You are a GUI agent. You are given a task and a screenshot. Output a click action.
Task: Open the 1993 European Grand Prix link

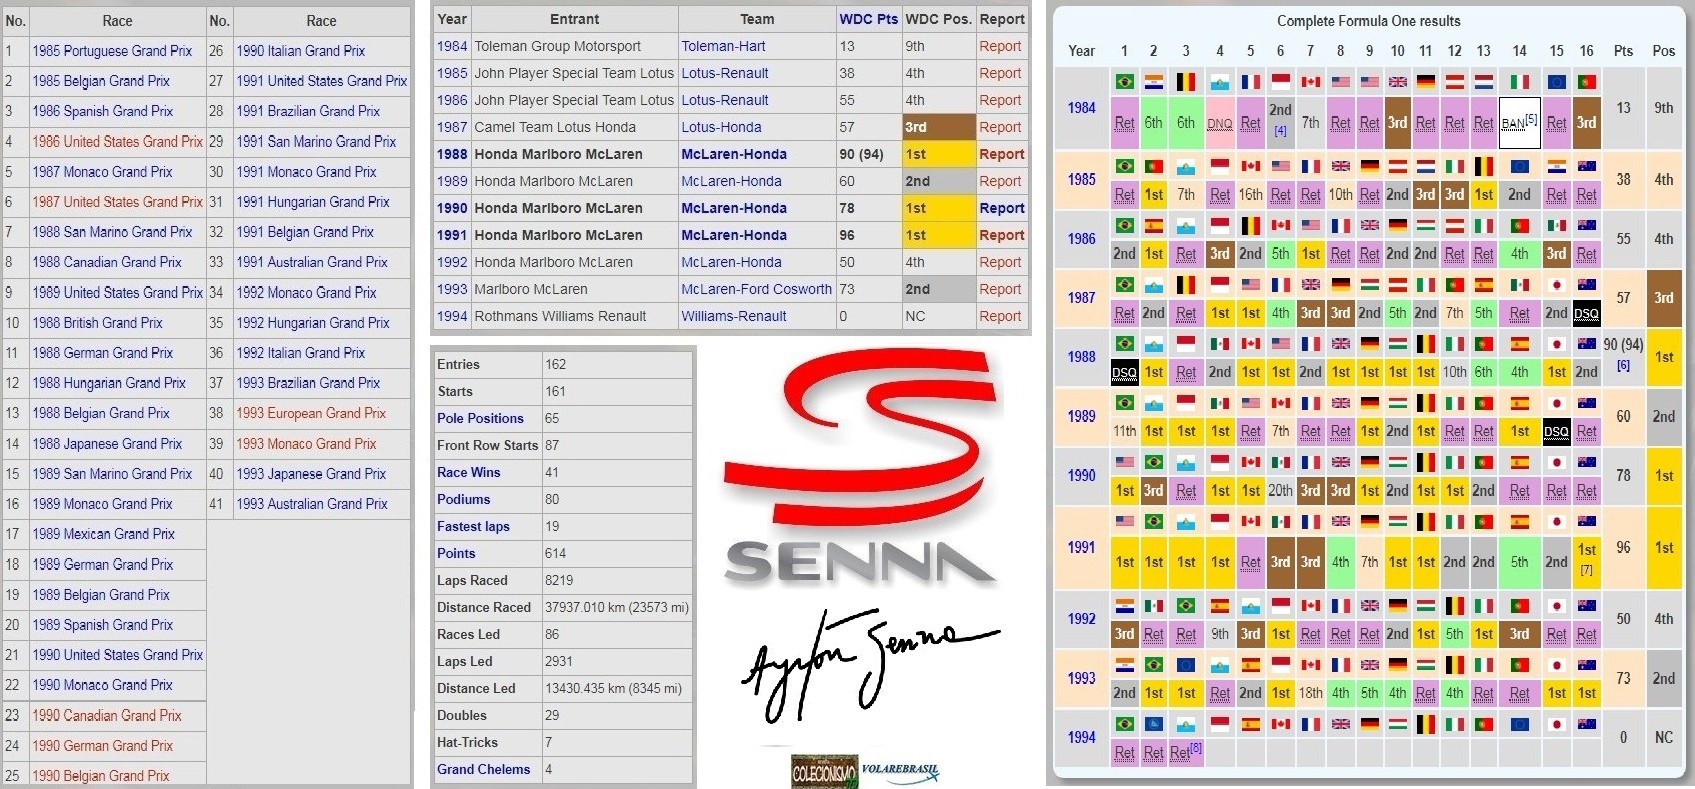point(311,413)
